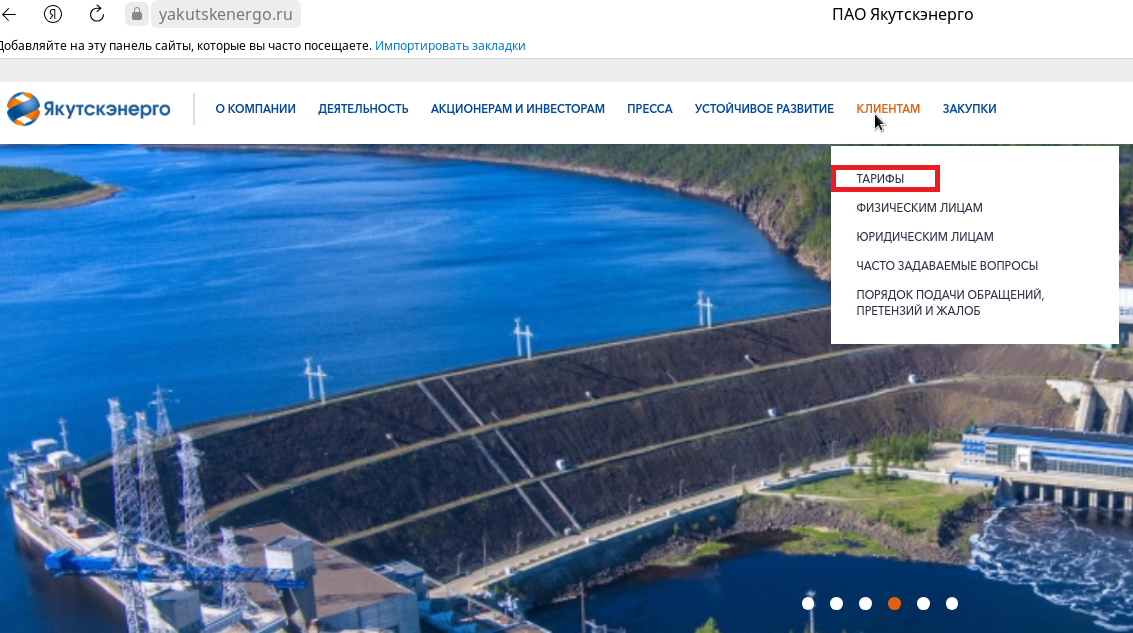Click the ПАО Якутскэнерго page title
1133x633 pixels.
[902, 14]
